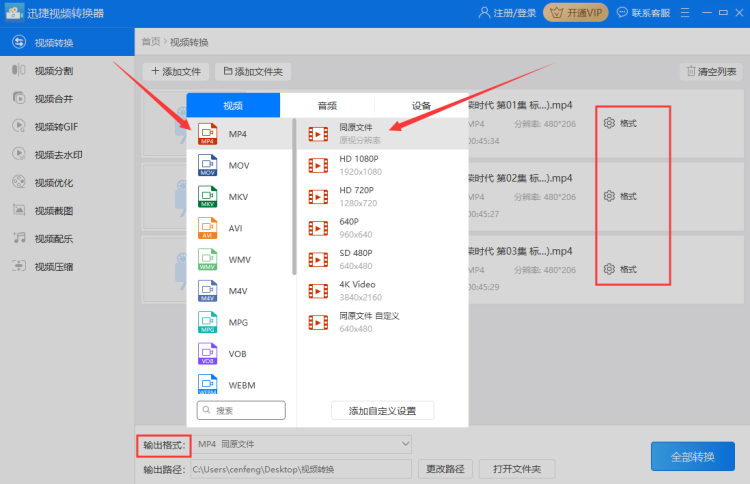Clear list with 清空列表
The image size is (750, 484).
pyautogui.click(x=711, y=72)
